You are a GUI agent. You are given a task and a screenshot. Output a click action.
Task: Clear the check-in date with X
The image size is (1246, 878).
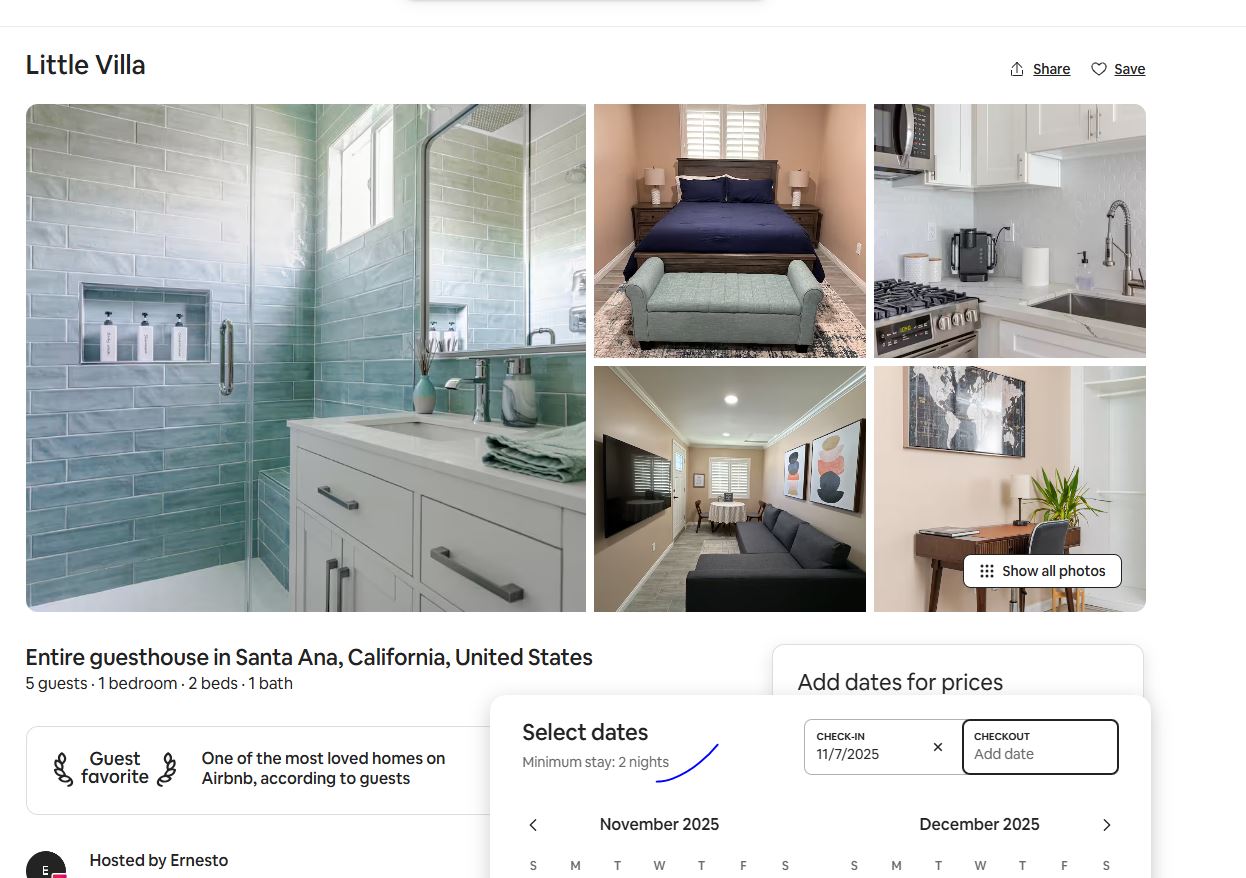938,747
